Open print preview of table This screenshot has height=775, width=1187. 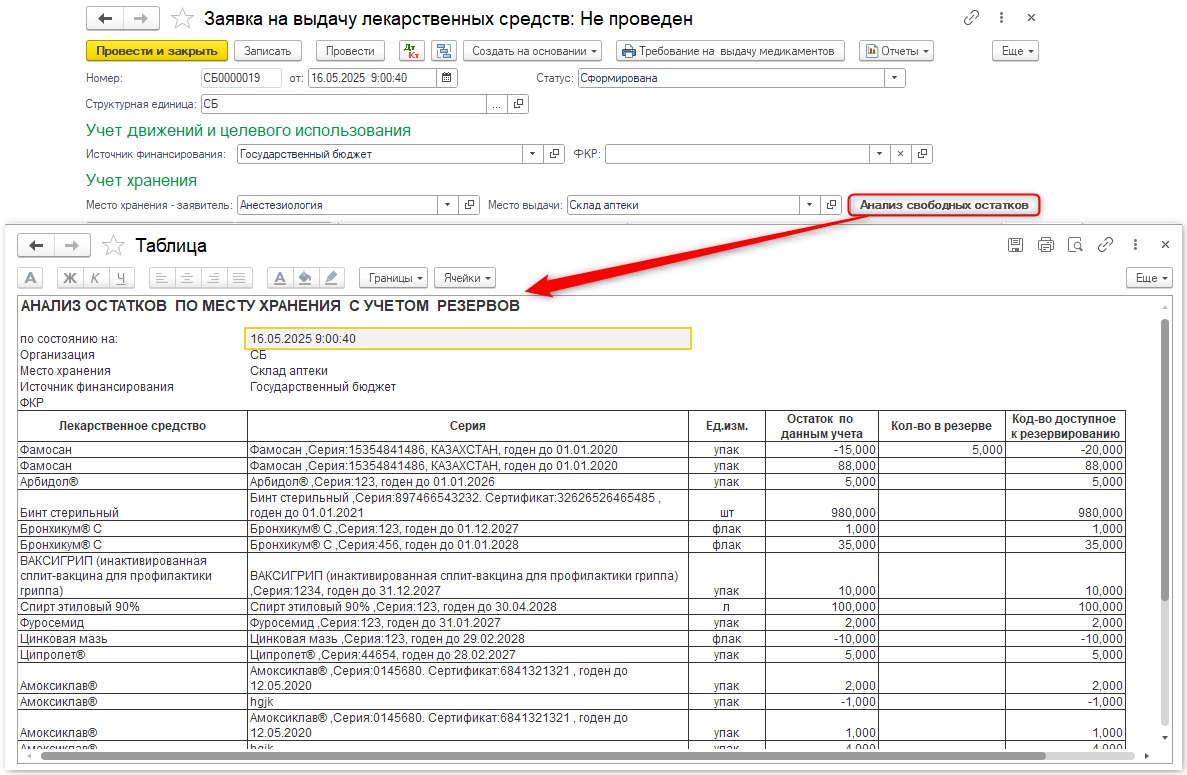(1075, 244)
